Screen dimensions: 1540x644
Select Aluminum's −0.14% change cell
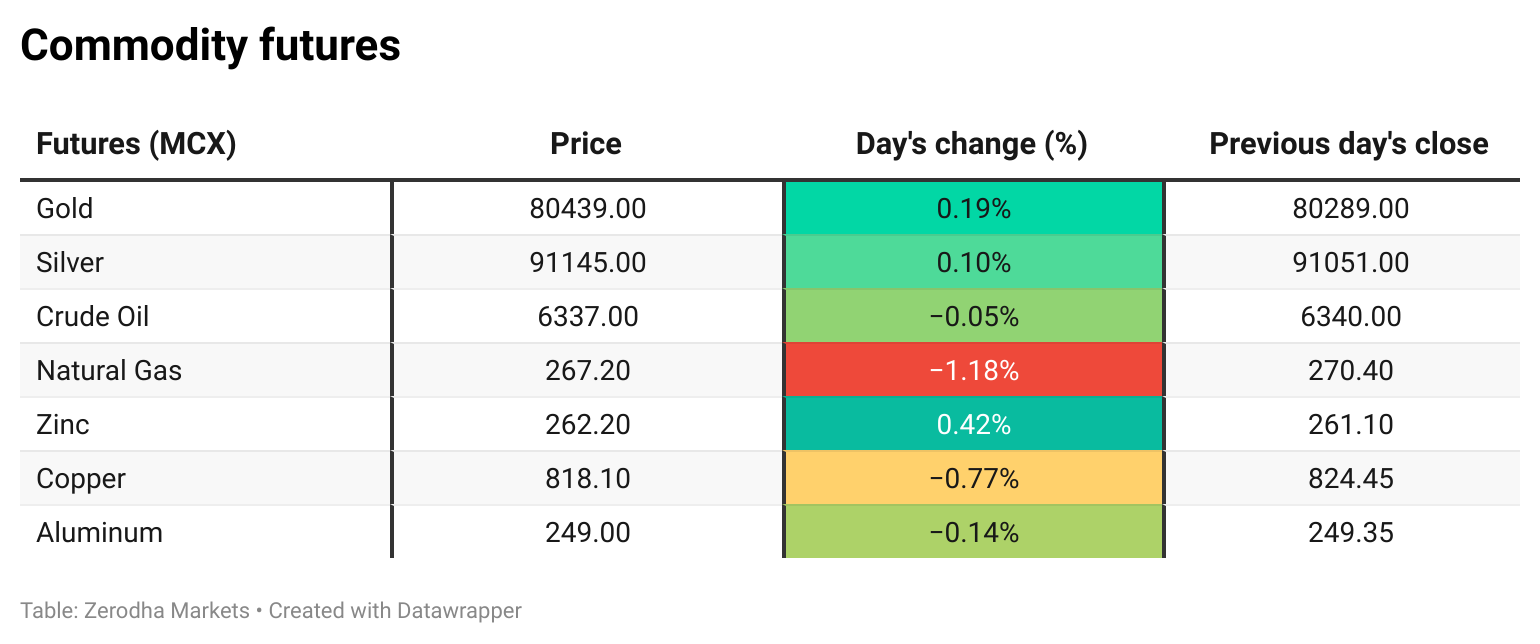pyautogui.click(x=974, y=532)
